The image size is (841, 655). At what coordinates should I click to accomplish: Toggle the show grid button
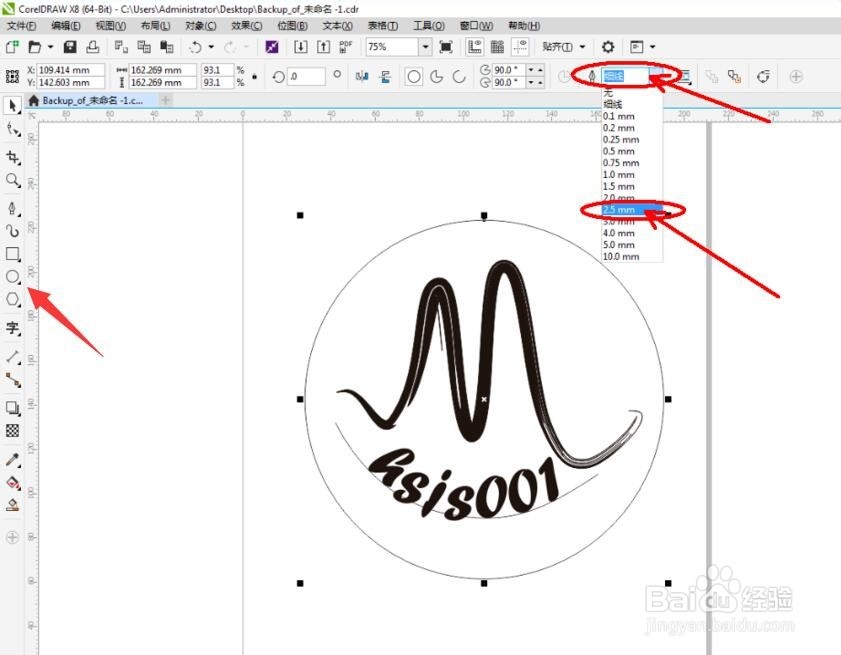pos(498,47)
